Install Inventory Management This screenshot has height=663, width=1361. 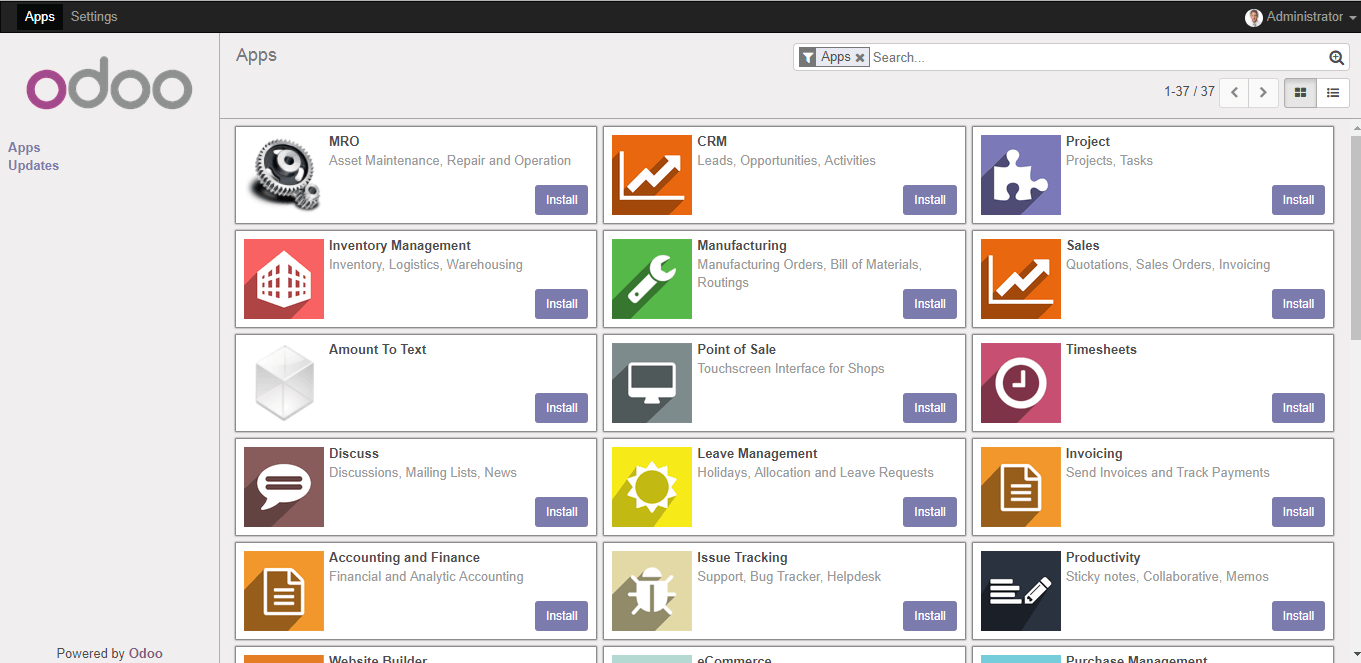click(561, 304)
